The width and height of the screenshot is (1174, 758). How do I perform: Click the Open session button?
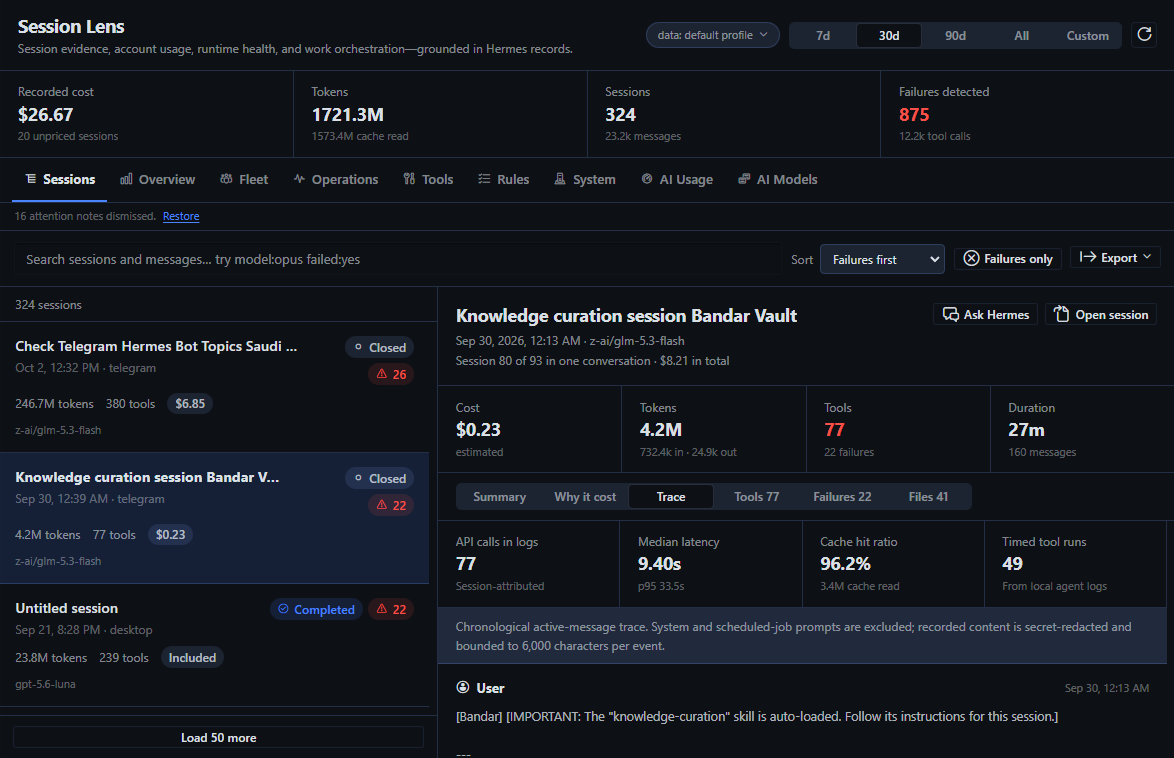(1101, 315)
